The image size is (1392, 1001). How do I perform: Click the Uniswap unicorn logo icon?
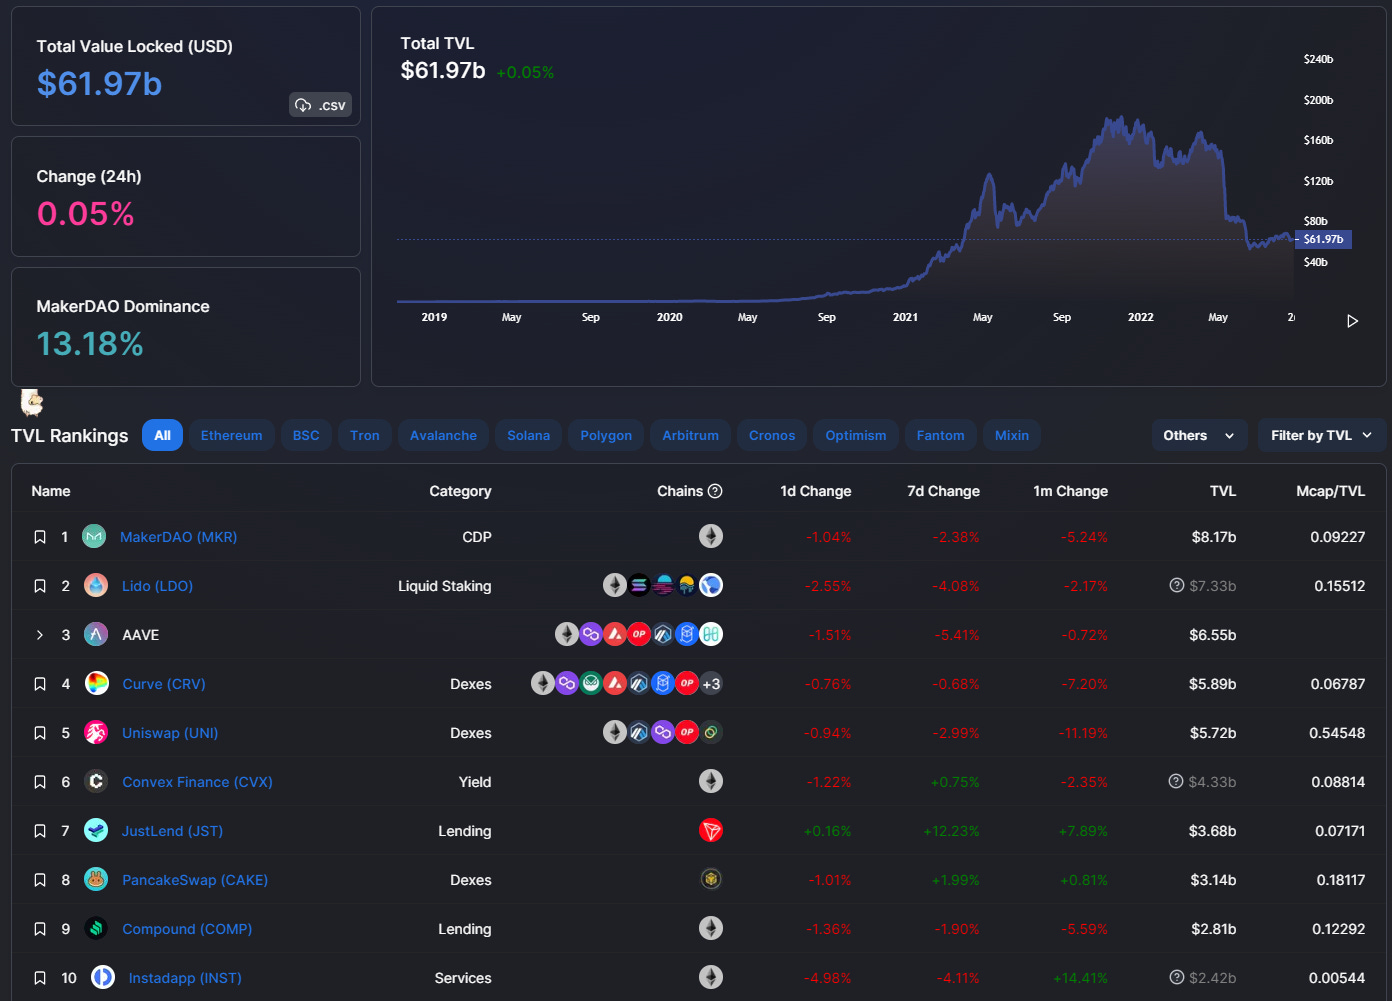click(96, 732)
